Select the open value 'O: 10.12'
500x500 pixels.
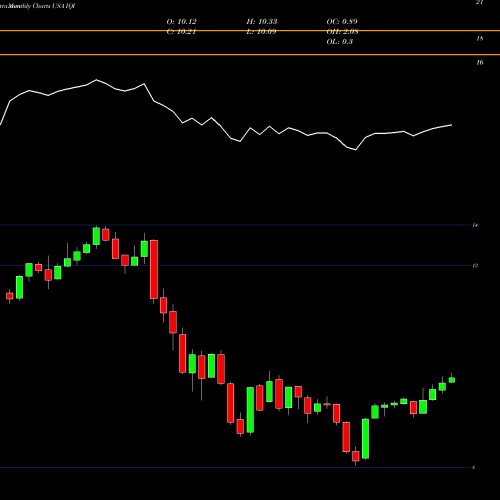(181, 22)
